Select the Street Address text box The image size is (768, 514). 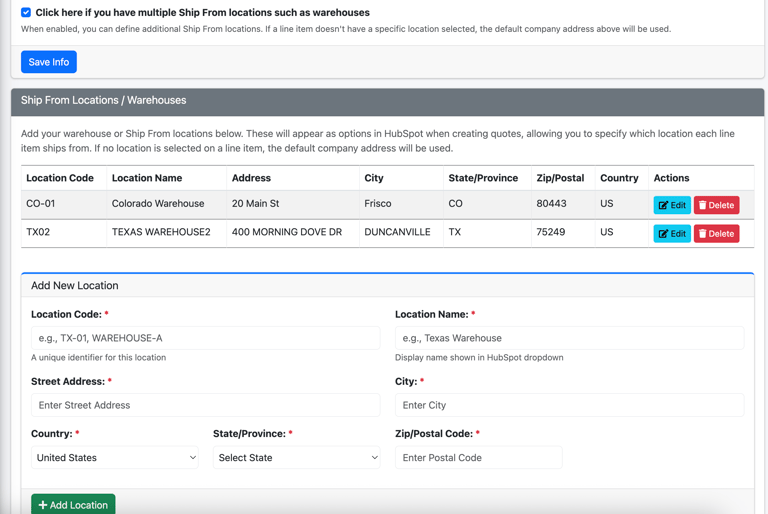[x=205, y=405]
